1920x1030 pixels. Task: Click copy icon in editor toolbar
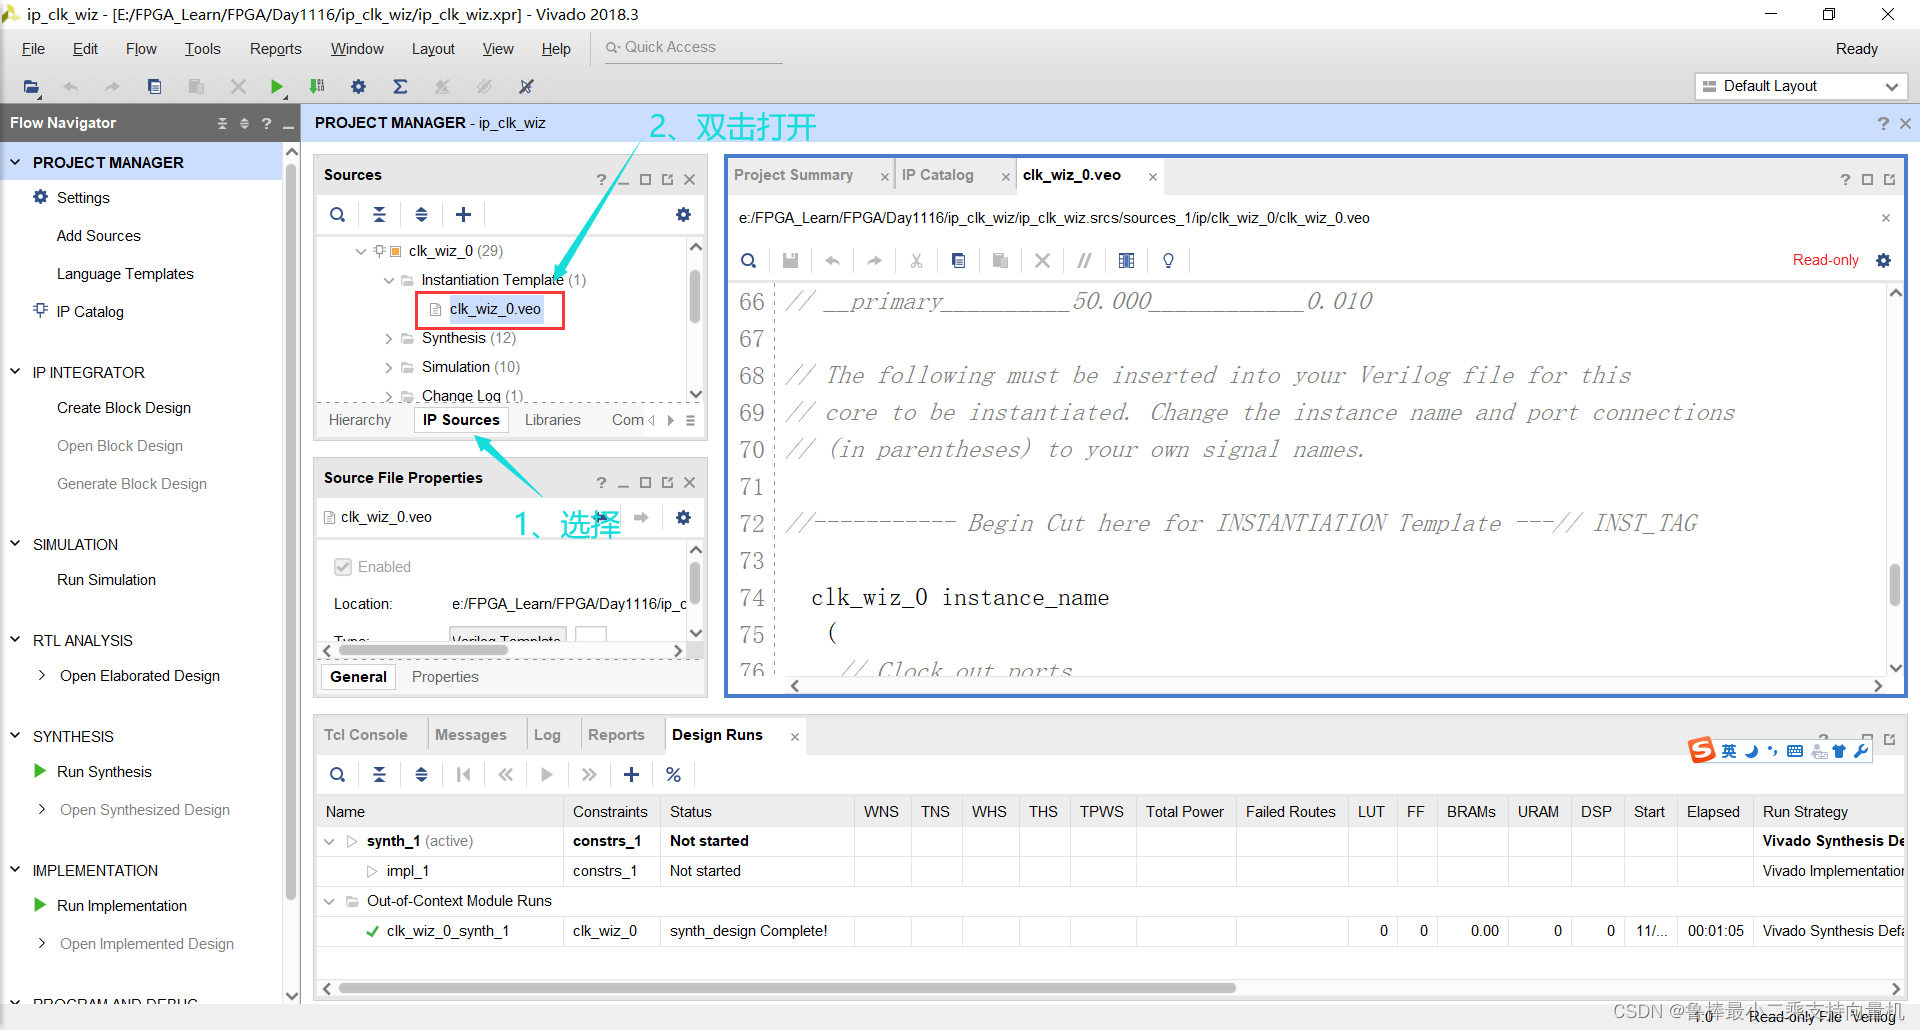click(958, 260)
